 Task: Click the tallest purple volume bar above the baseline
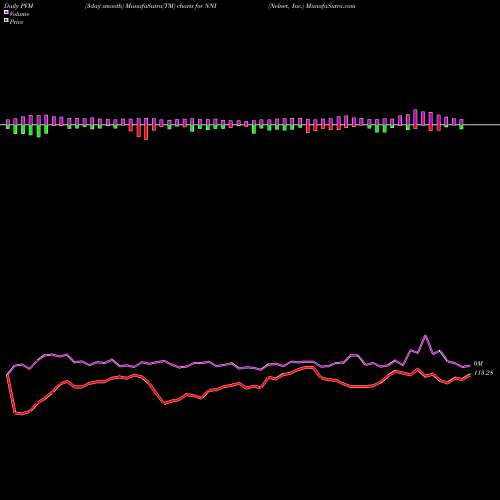pos(415,117)
